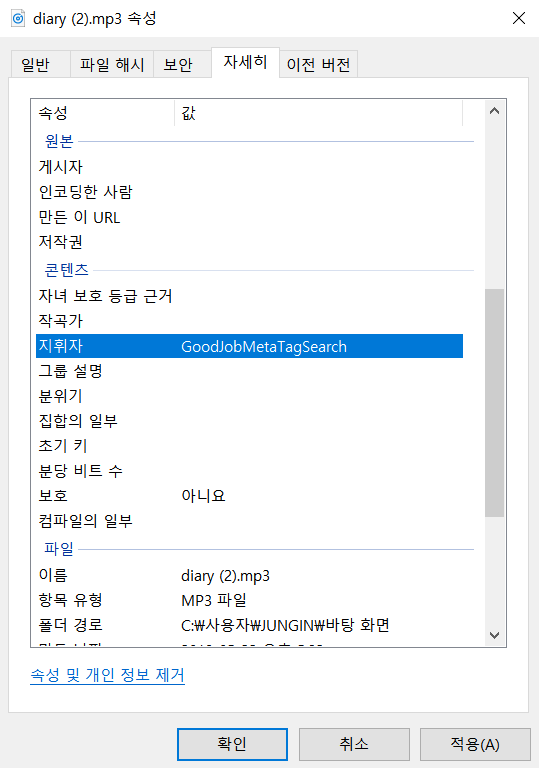Select the 저작권 property row
Screen dimensions: 539x768
(x=249, y=242)
